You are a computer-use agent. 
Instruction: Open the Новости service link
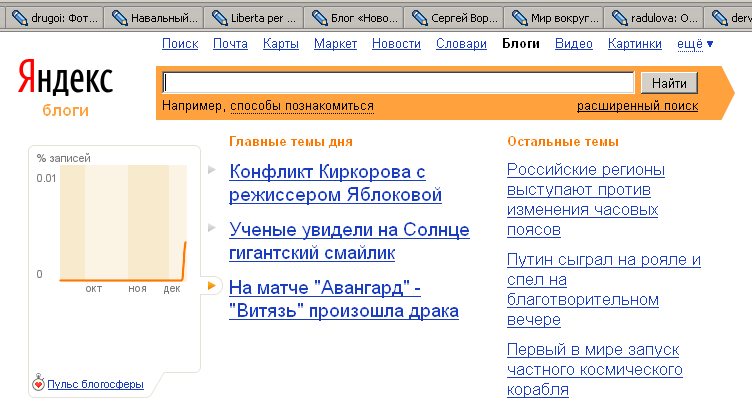[x=396, y=44]
